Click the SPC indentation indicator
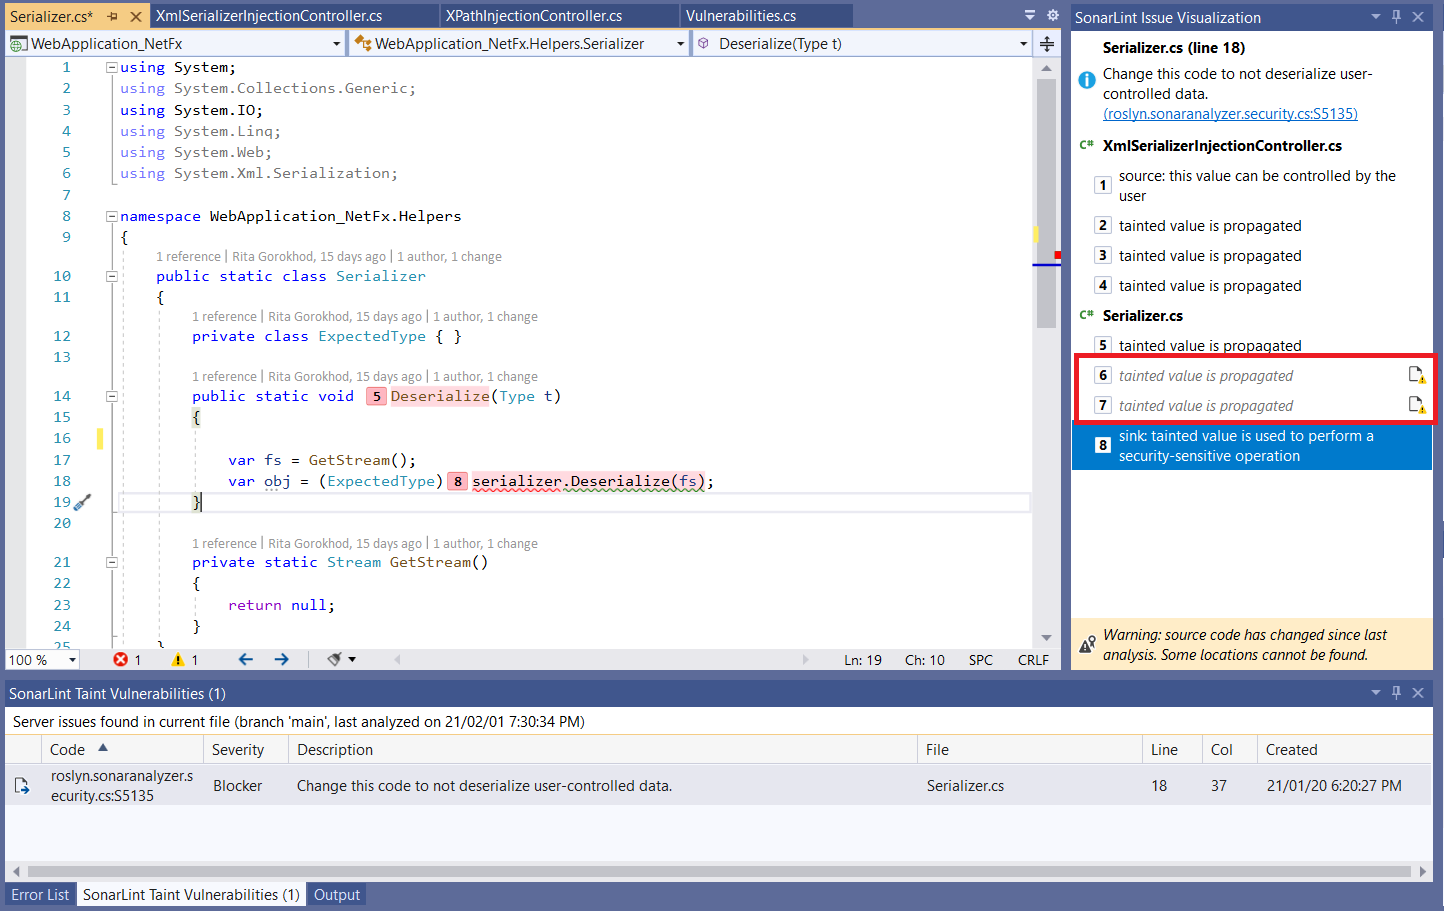Image resolution: width=1444 pixels, height=911 pixels. pyautogui.click(x=981, y=660)
